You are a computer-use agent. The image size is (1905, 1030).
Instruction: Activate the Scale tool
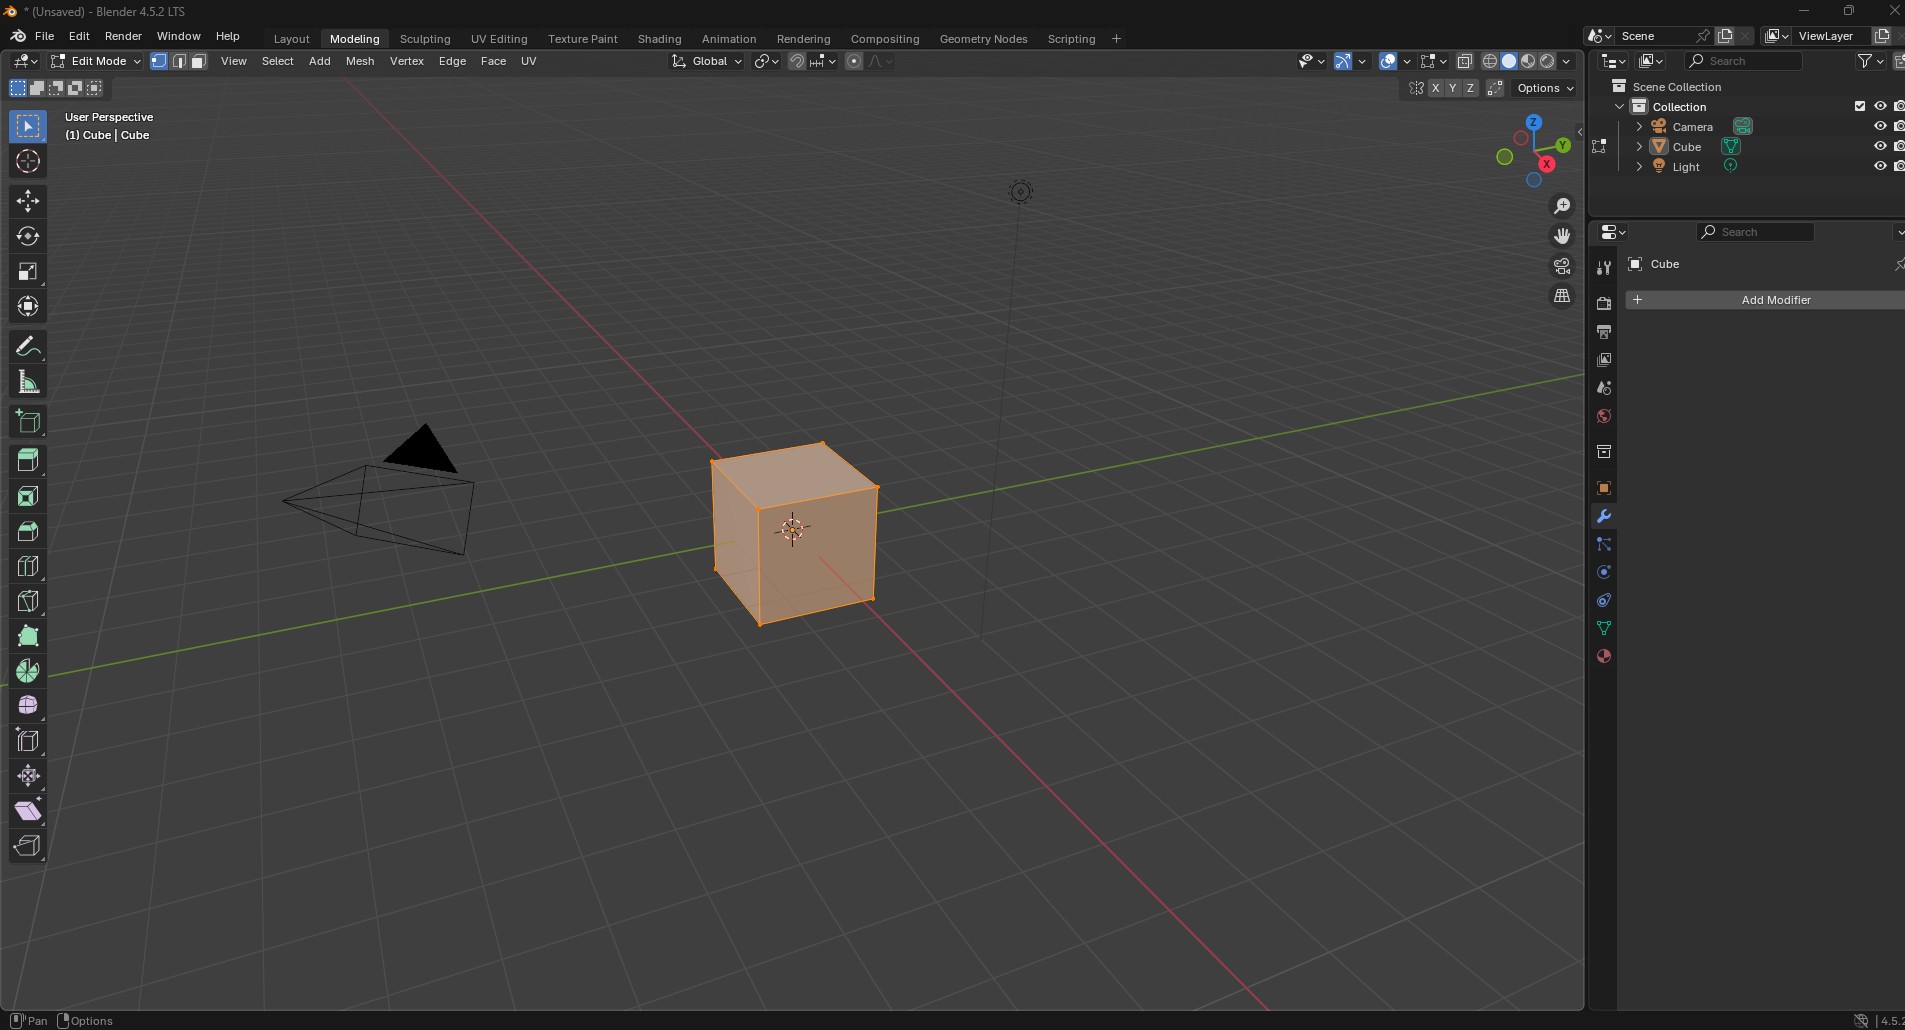coord(28,272)
